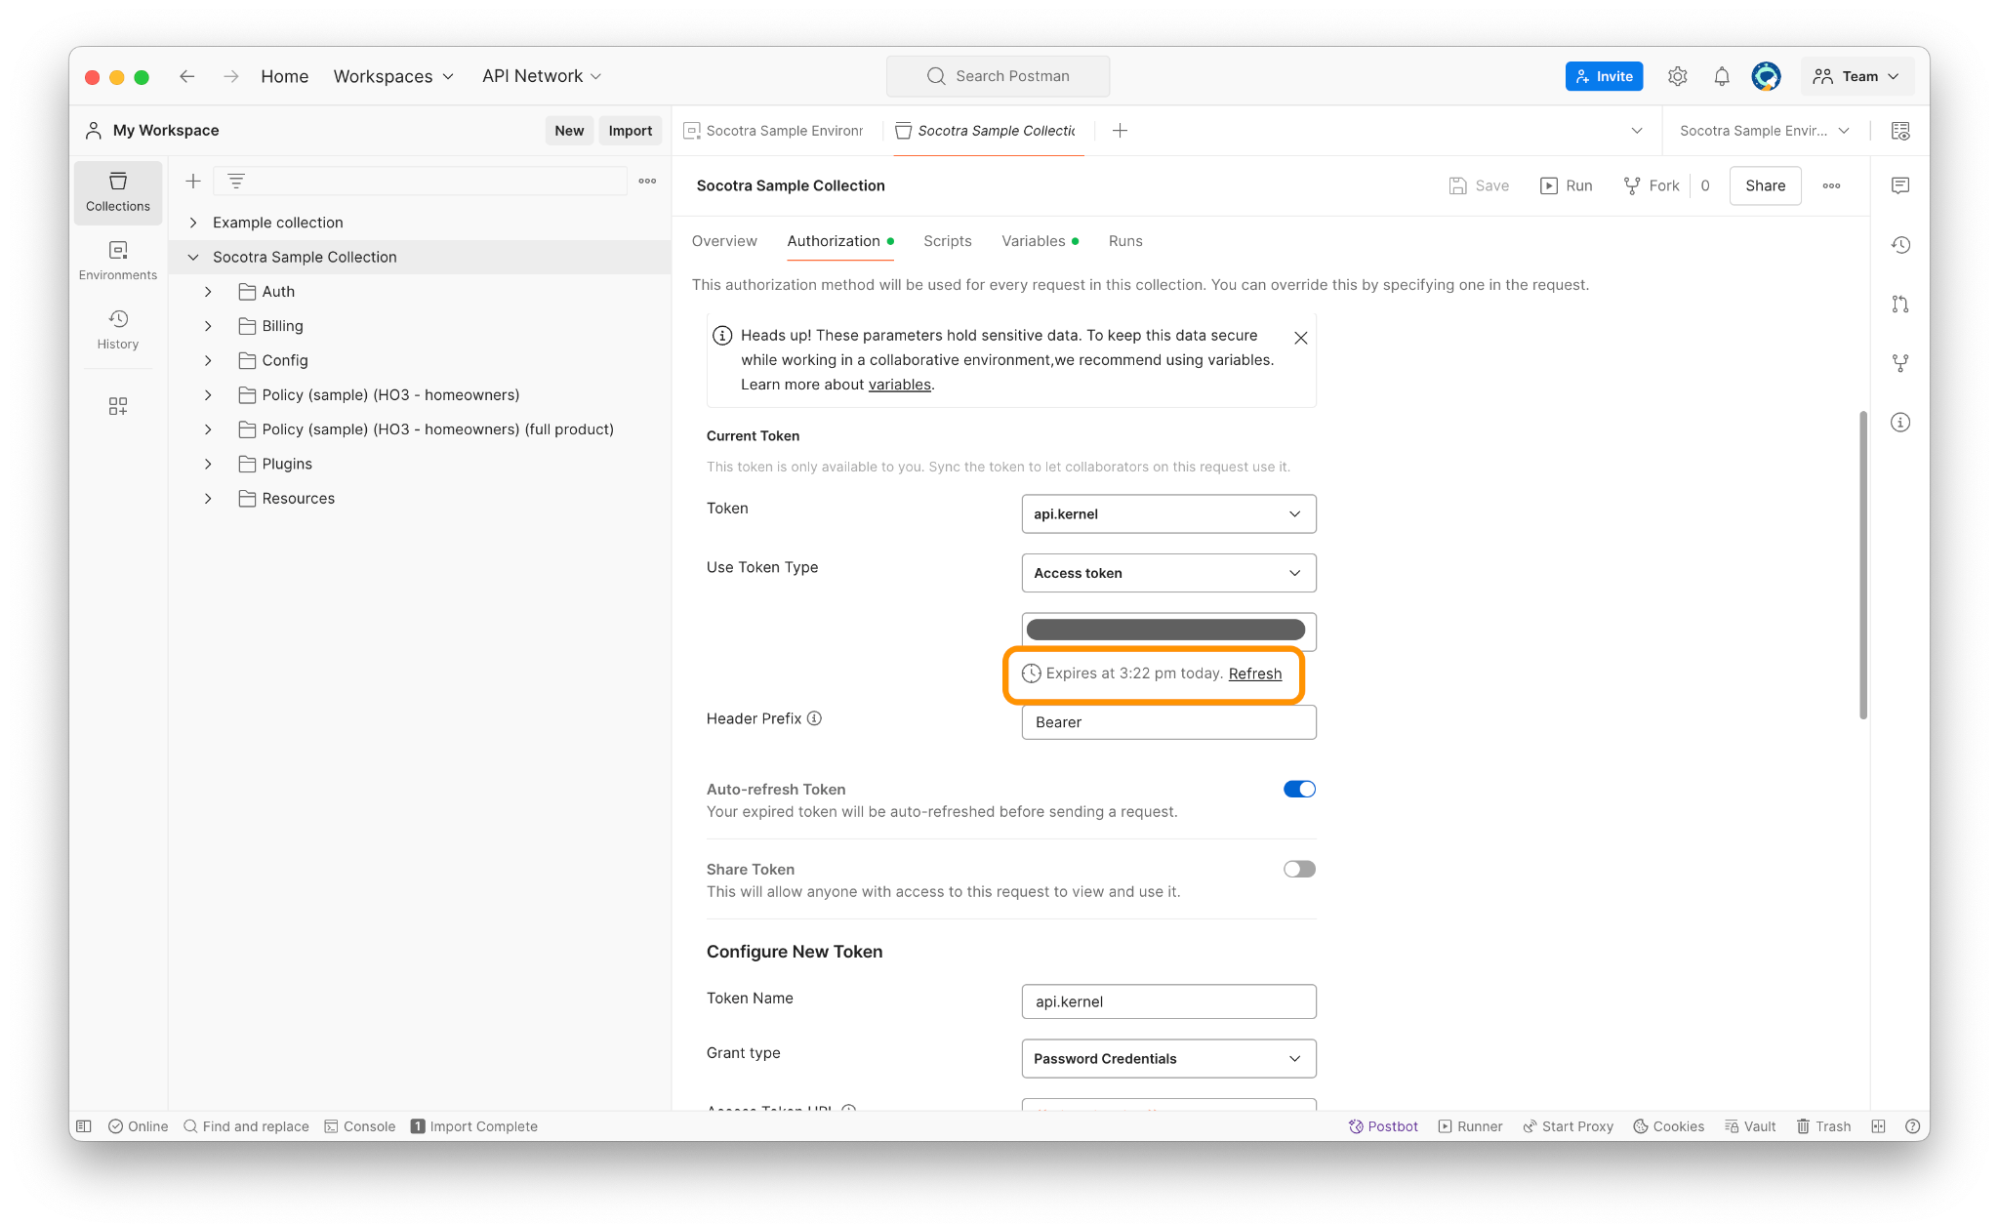Collapse the Socotra Sample Collection tree
The height and width of the screenshot is (1232, 1999).
[193, 257]
